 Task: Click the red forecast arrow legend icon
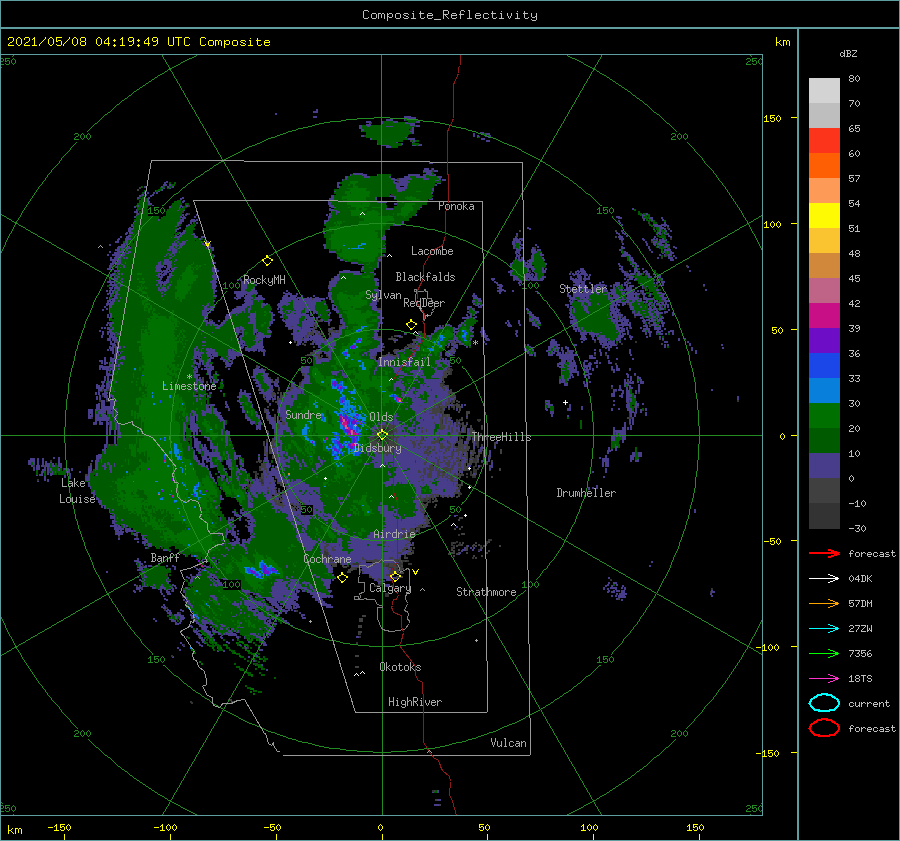[x=824, y=553]
